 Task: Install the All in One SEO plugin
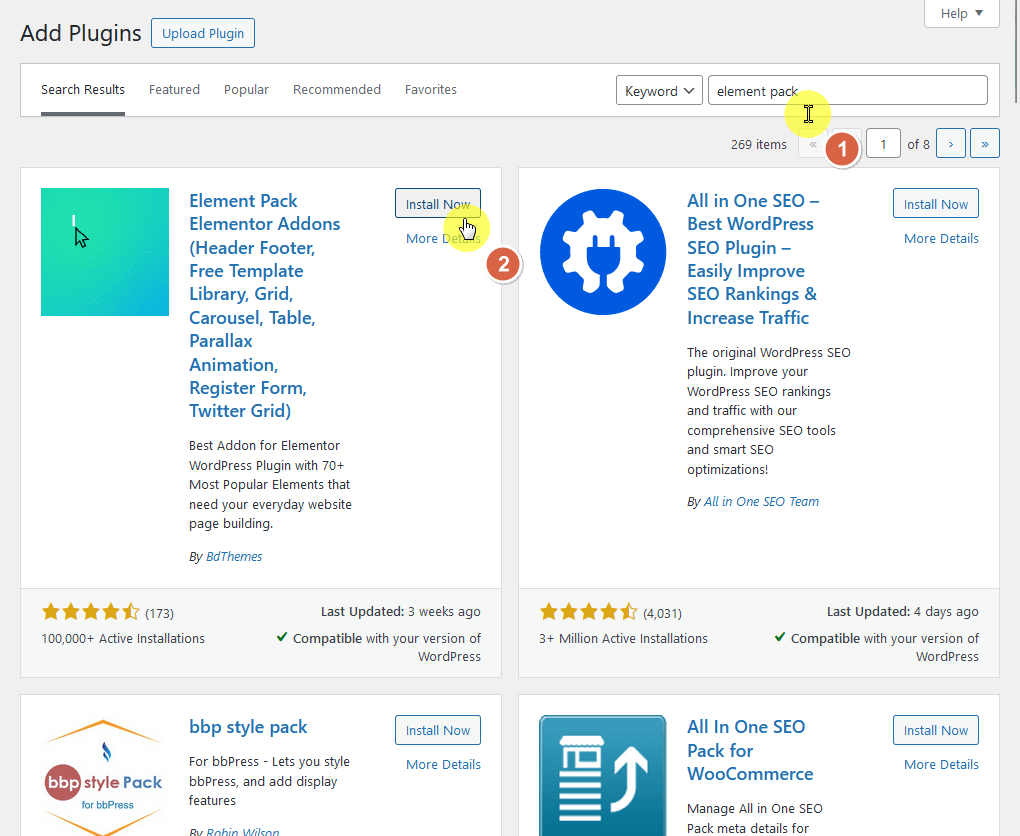[935, 204]
